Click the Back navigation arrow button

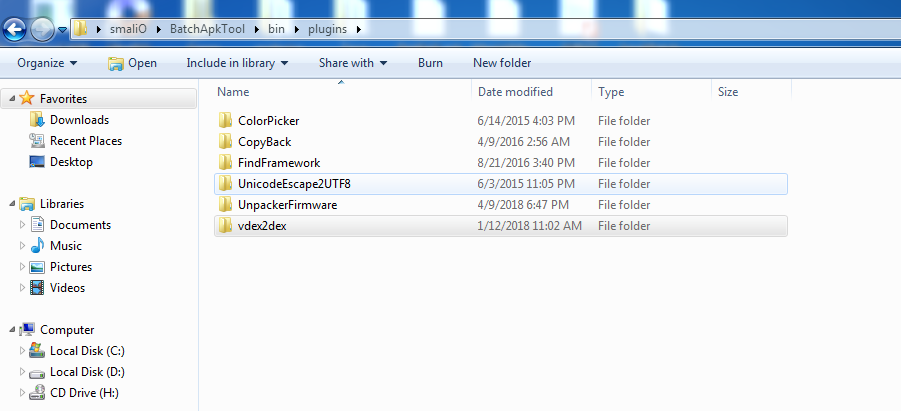[14, 29]
